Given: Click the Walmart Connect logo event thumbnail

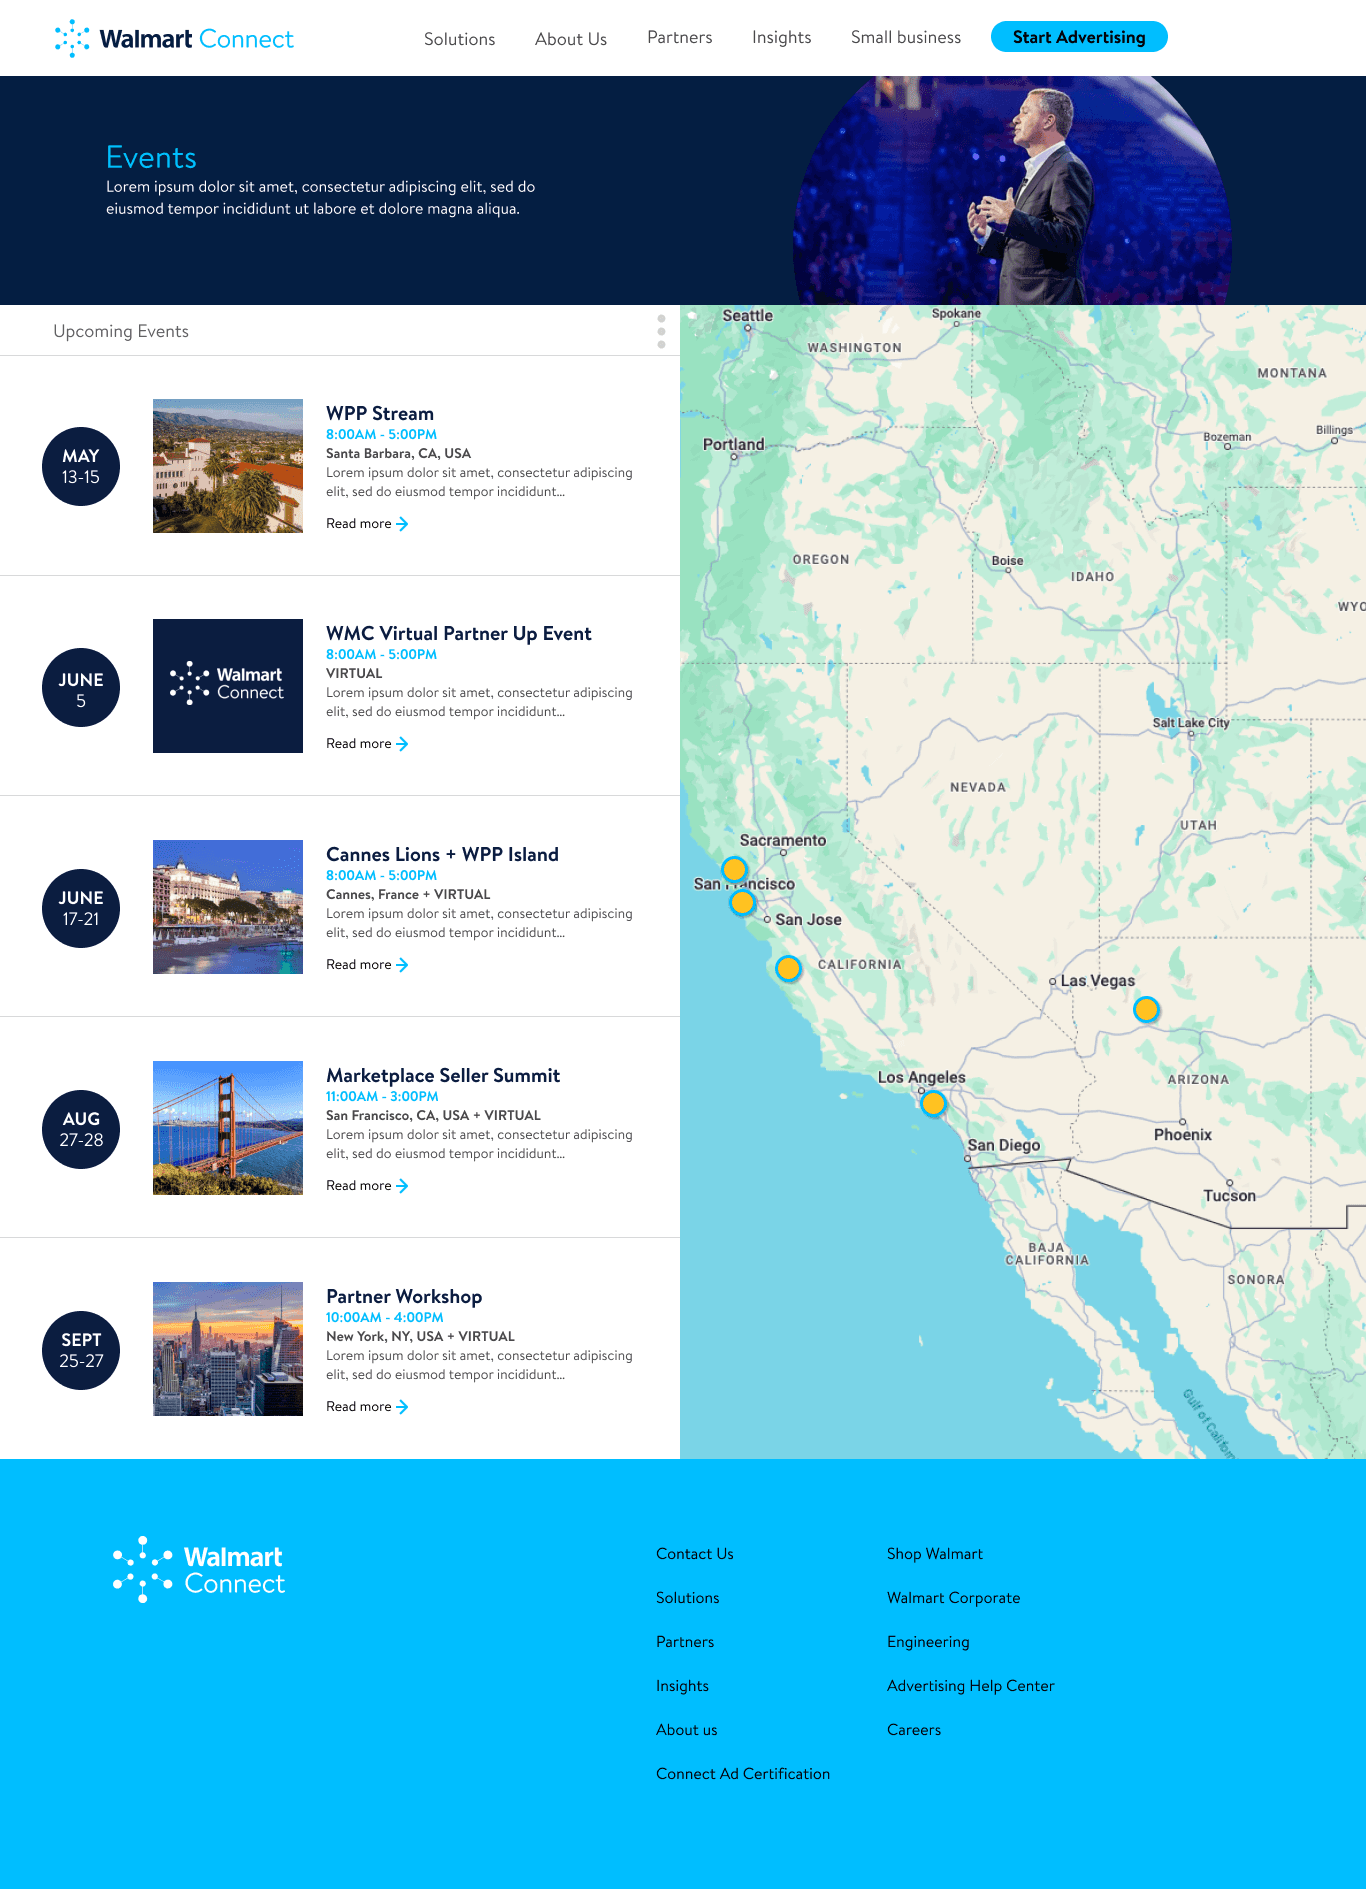Looking at the screenshot, I should 228,686.
